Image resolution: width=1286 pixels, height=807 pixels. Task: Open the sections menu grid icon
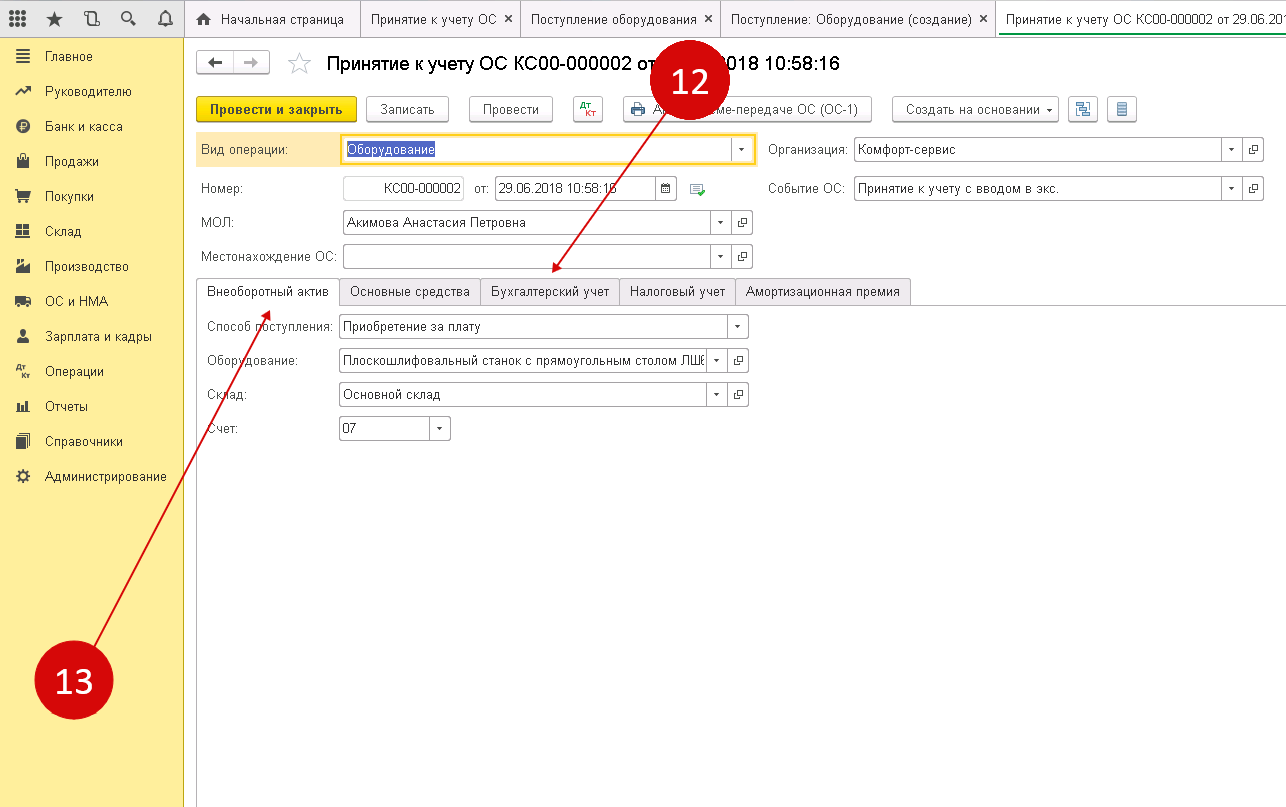pyautogui.click(x=17, y=19)
